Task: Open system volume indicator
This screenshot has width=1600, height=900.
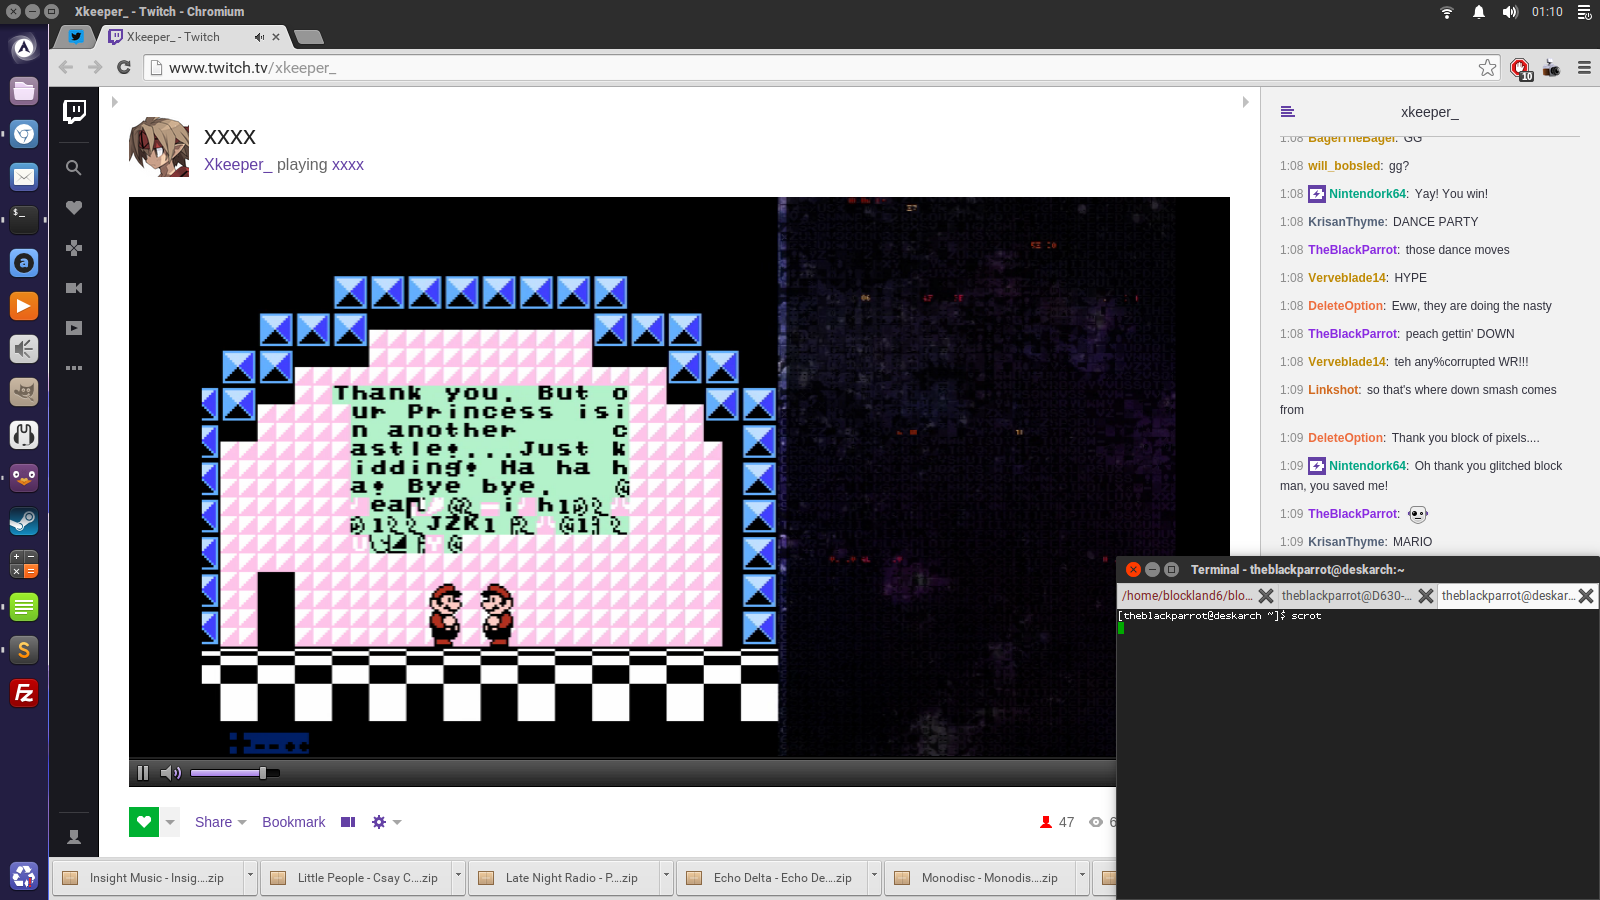Action: coord(1510,12)
